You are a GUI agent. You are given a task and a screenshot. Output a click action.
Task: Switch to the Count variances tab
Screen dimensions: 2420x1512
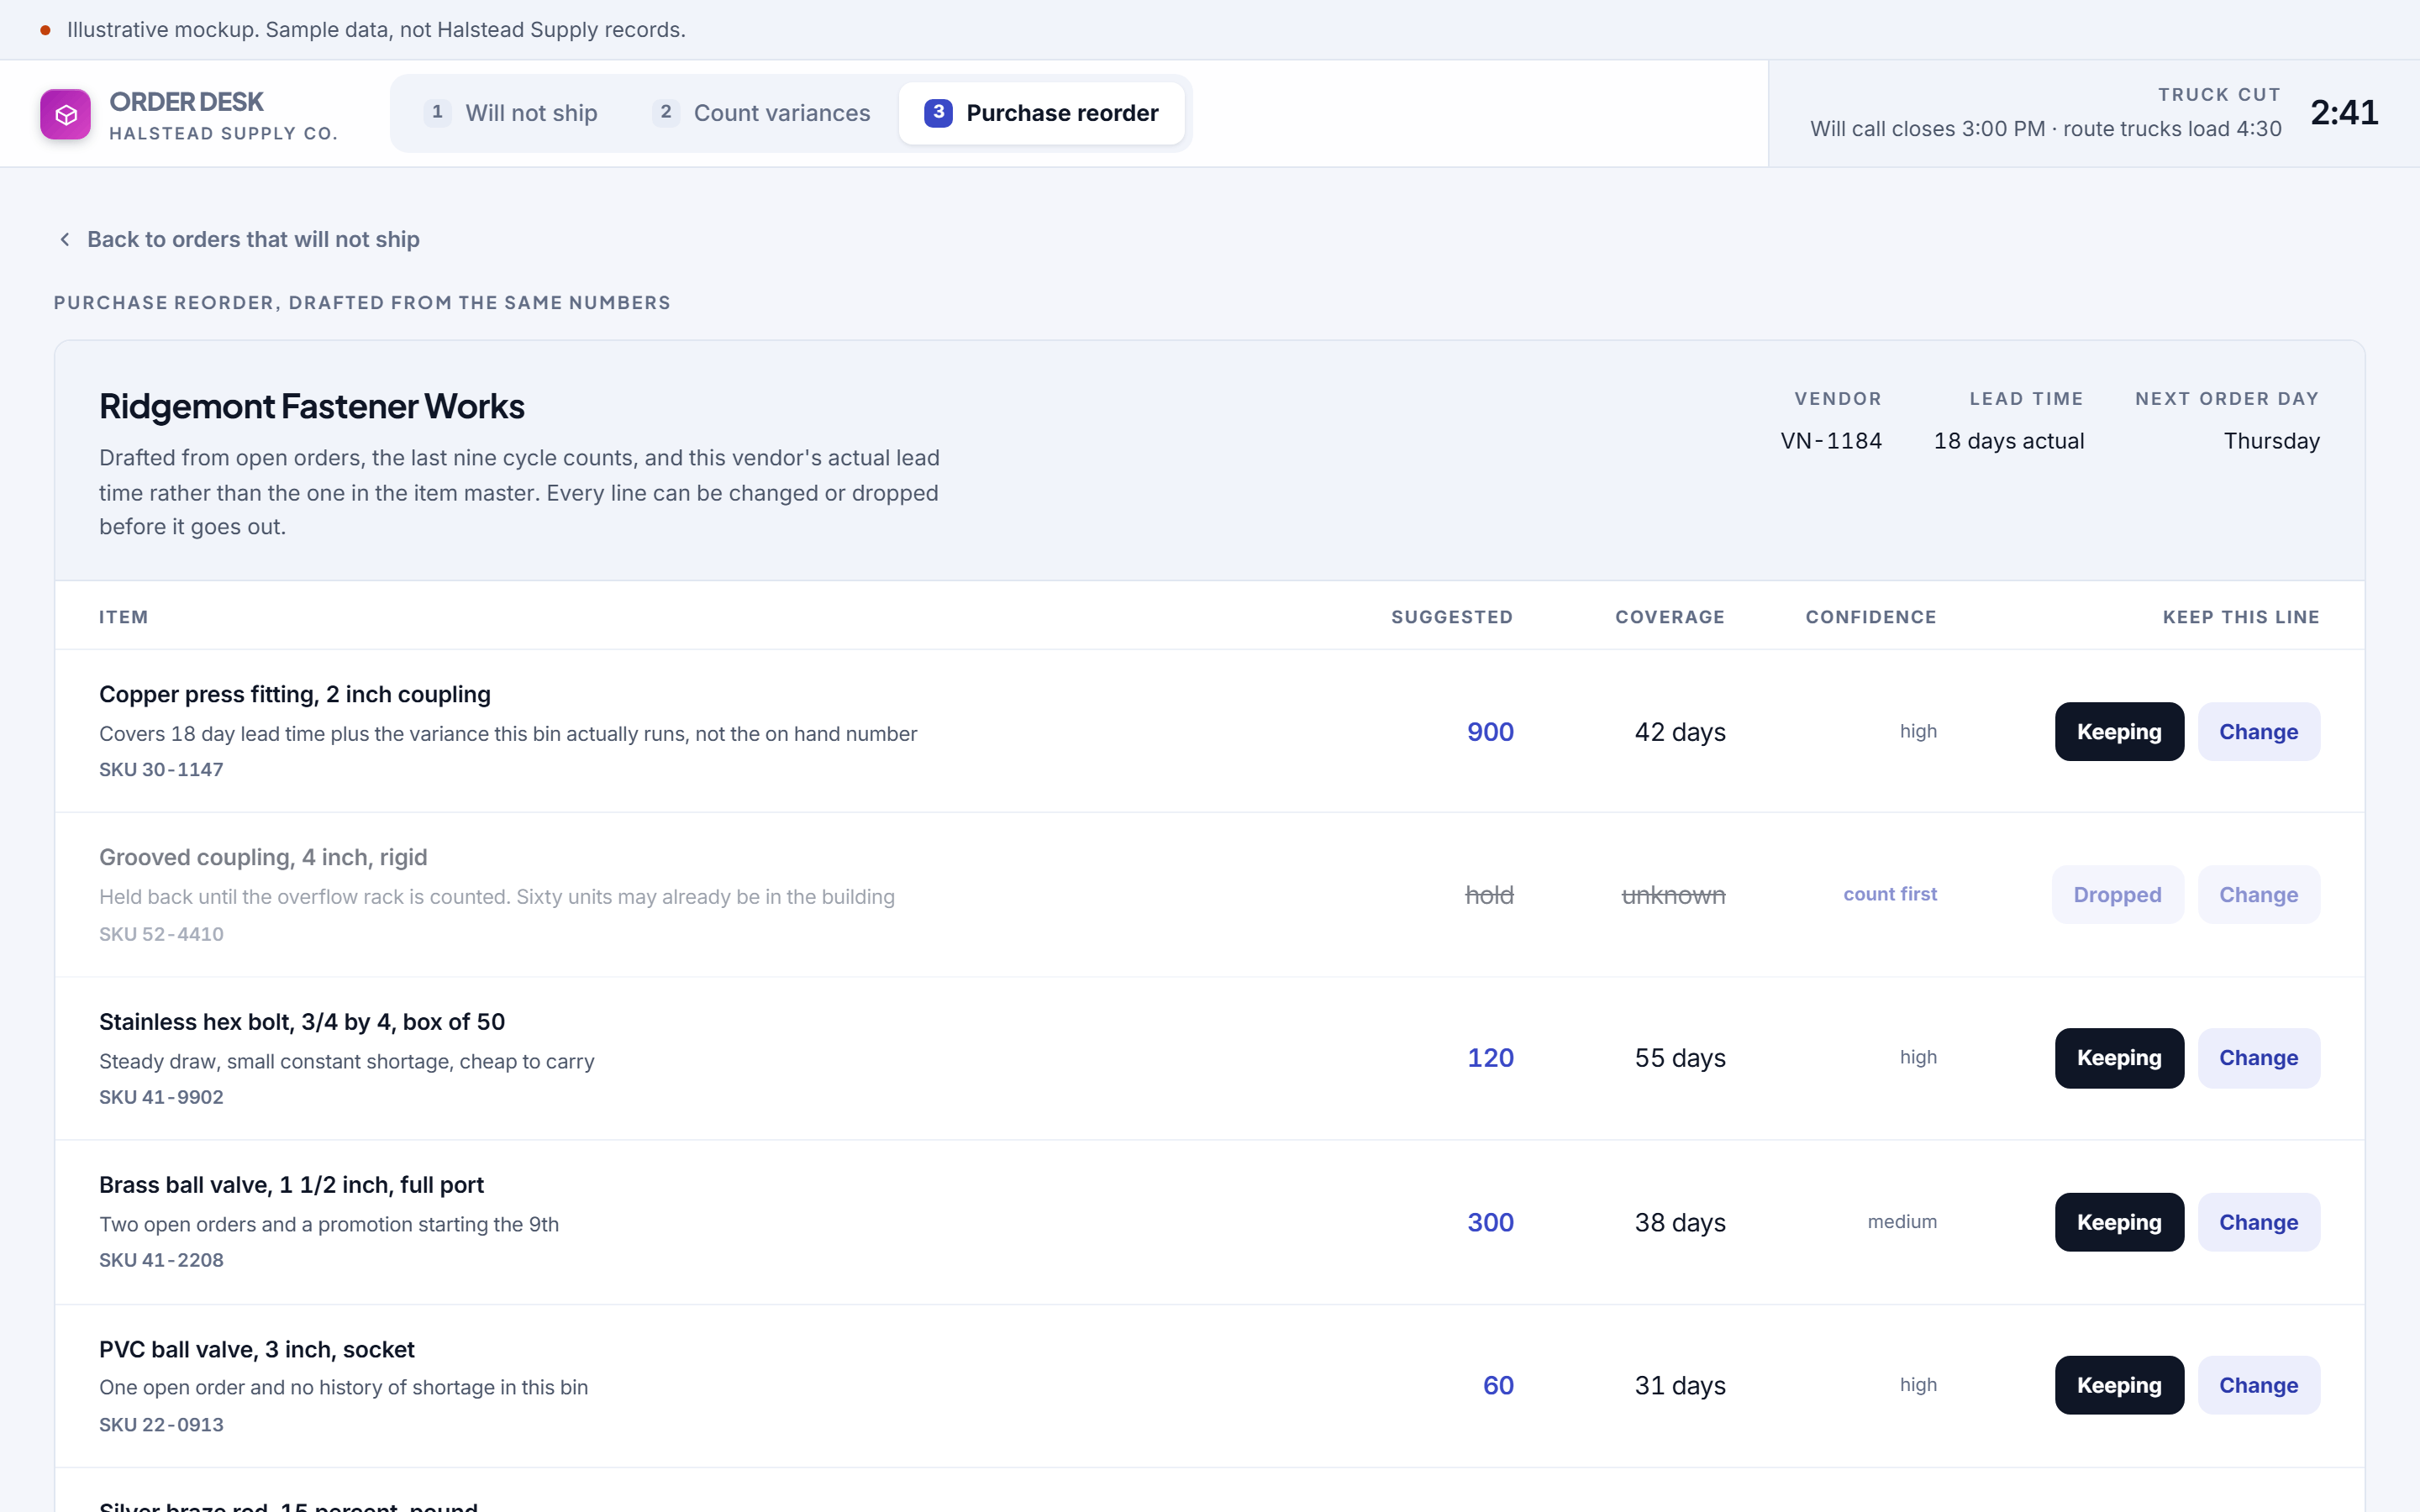761,113
